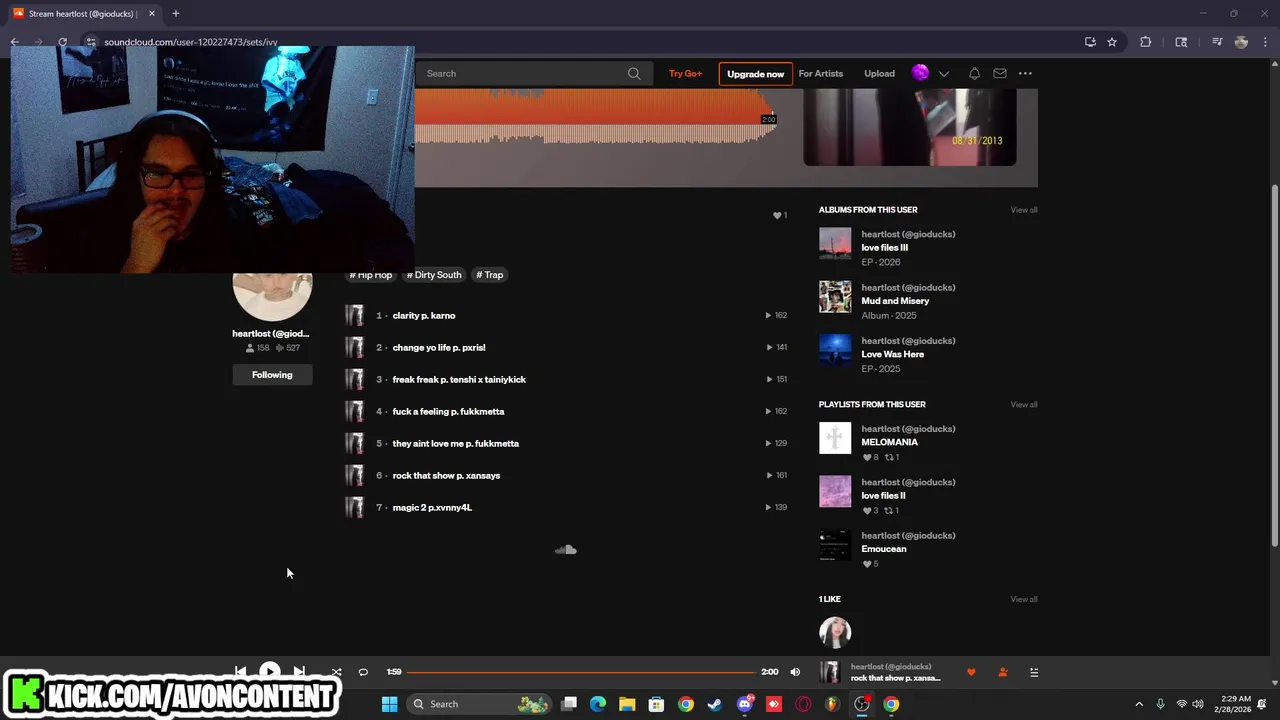Viewport: 1280px width, 720px height.
Task: Open FL Studio from the taskbar
Action: tap(832, 704)
